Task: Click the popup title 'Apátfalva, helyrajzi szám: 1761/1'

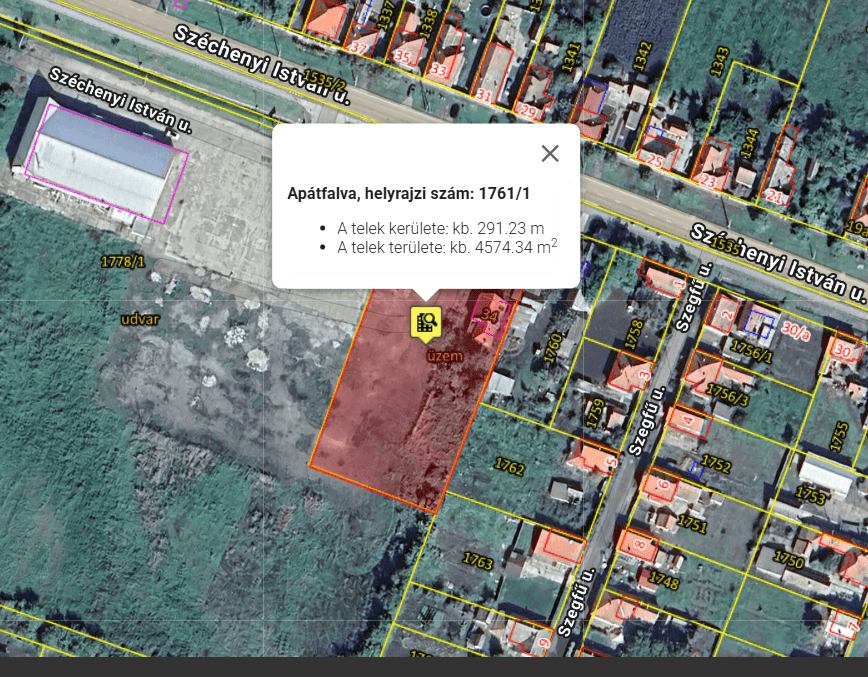Action: pos(409,193)
